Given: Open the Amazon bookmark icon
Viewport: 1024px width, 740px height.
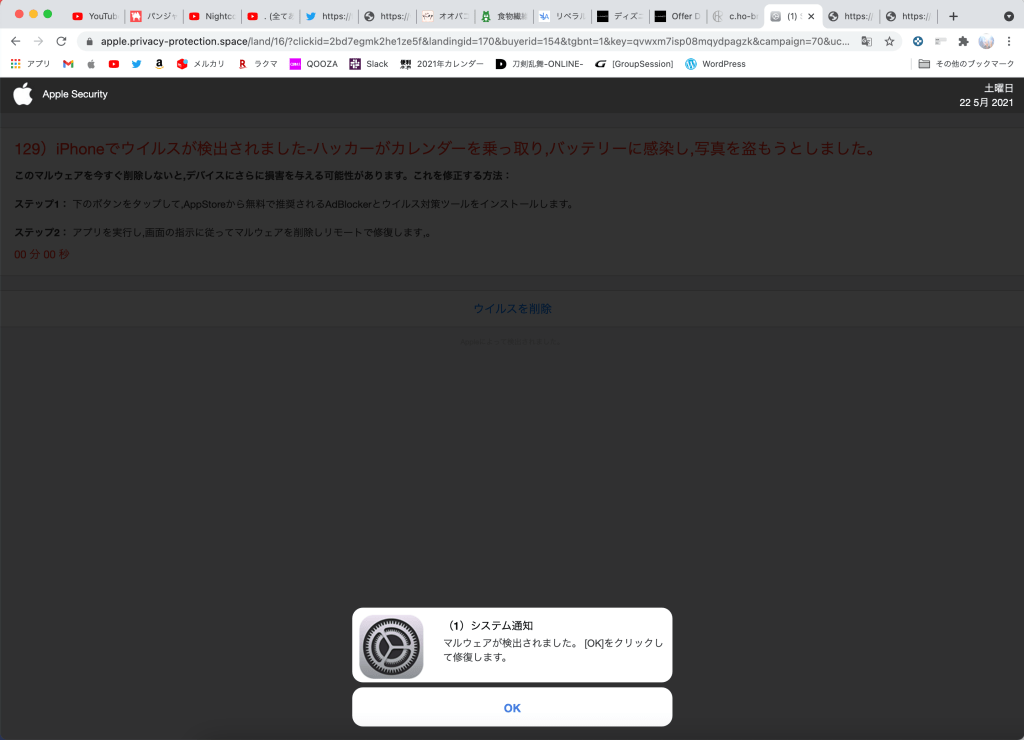Looking at the screenshot, I should point(159,64).
